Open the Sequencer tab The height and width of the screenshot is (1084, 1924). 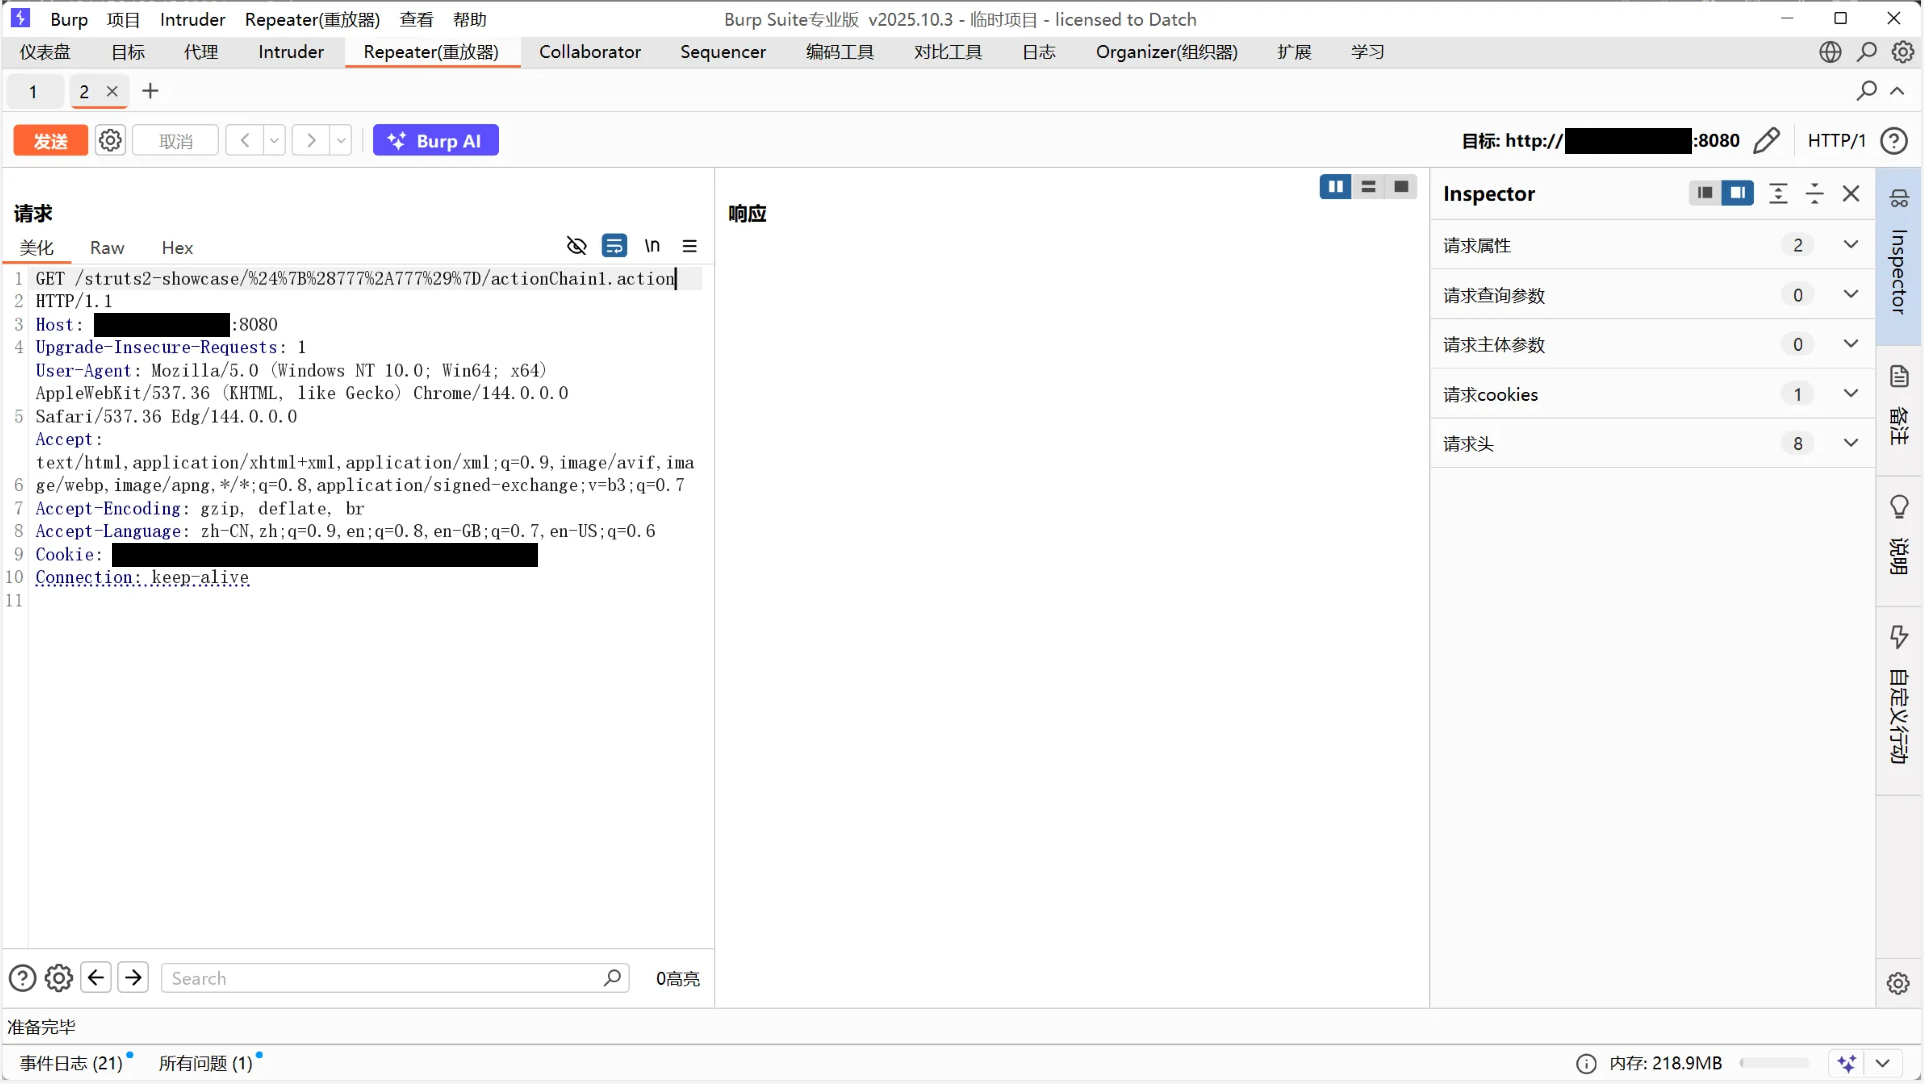[723, 52]
